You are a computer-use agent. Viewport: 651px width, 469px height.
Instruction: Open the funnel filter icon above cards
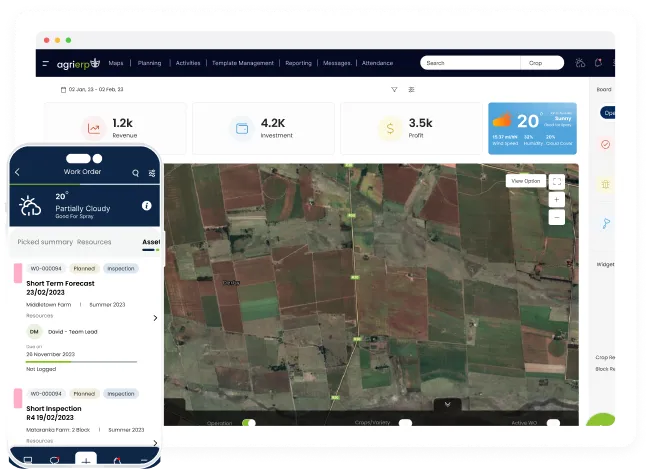[x=394, y=90]
